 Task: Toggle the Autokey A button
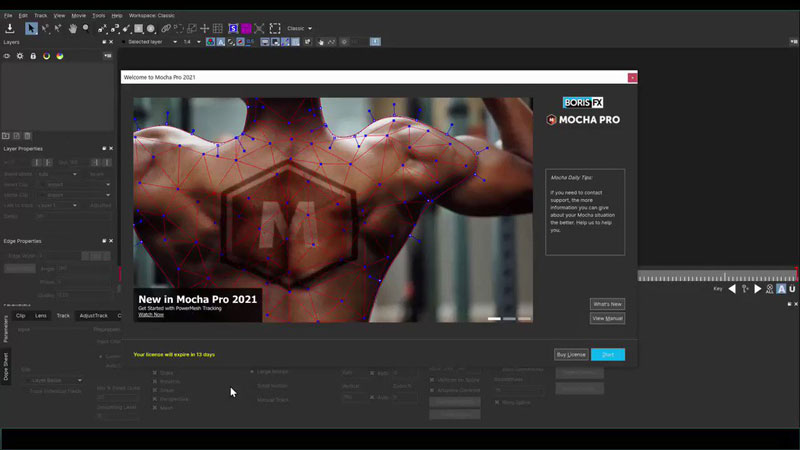click(x=780, y=289)
